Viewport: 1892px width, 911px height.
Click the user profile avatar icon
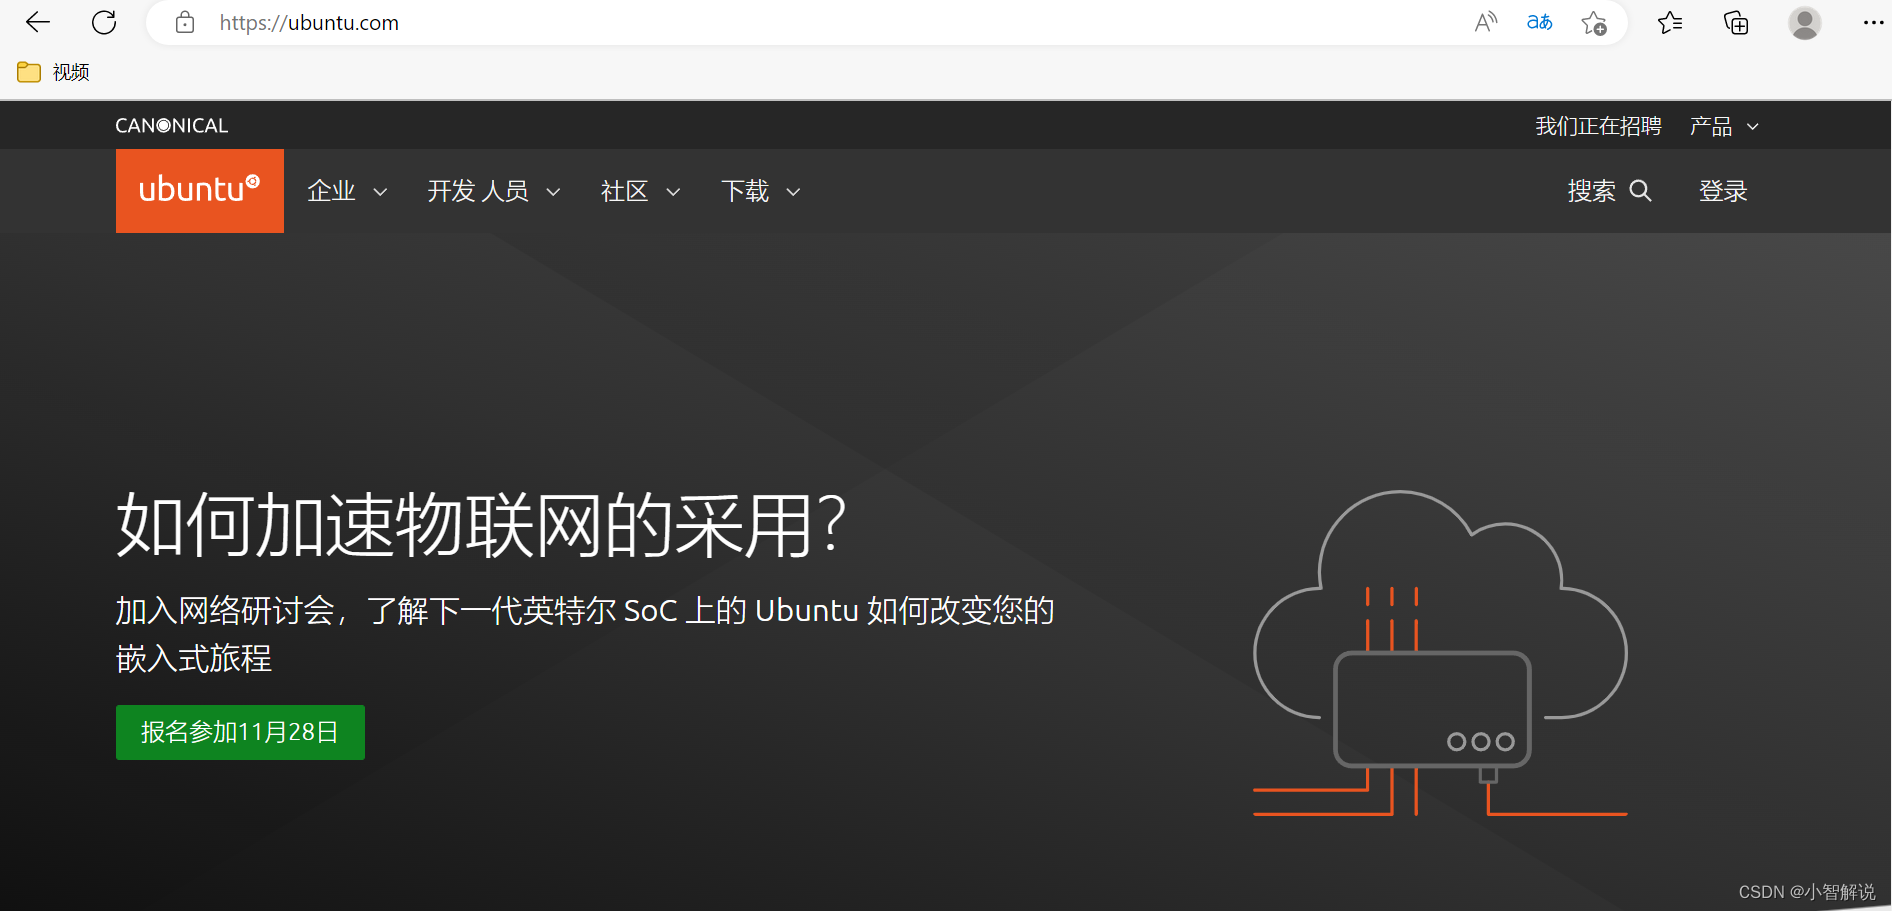click(1804, 22)
